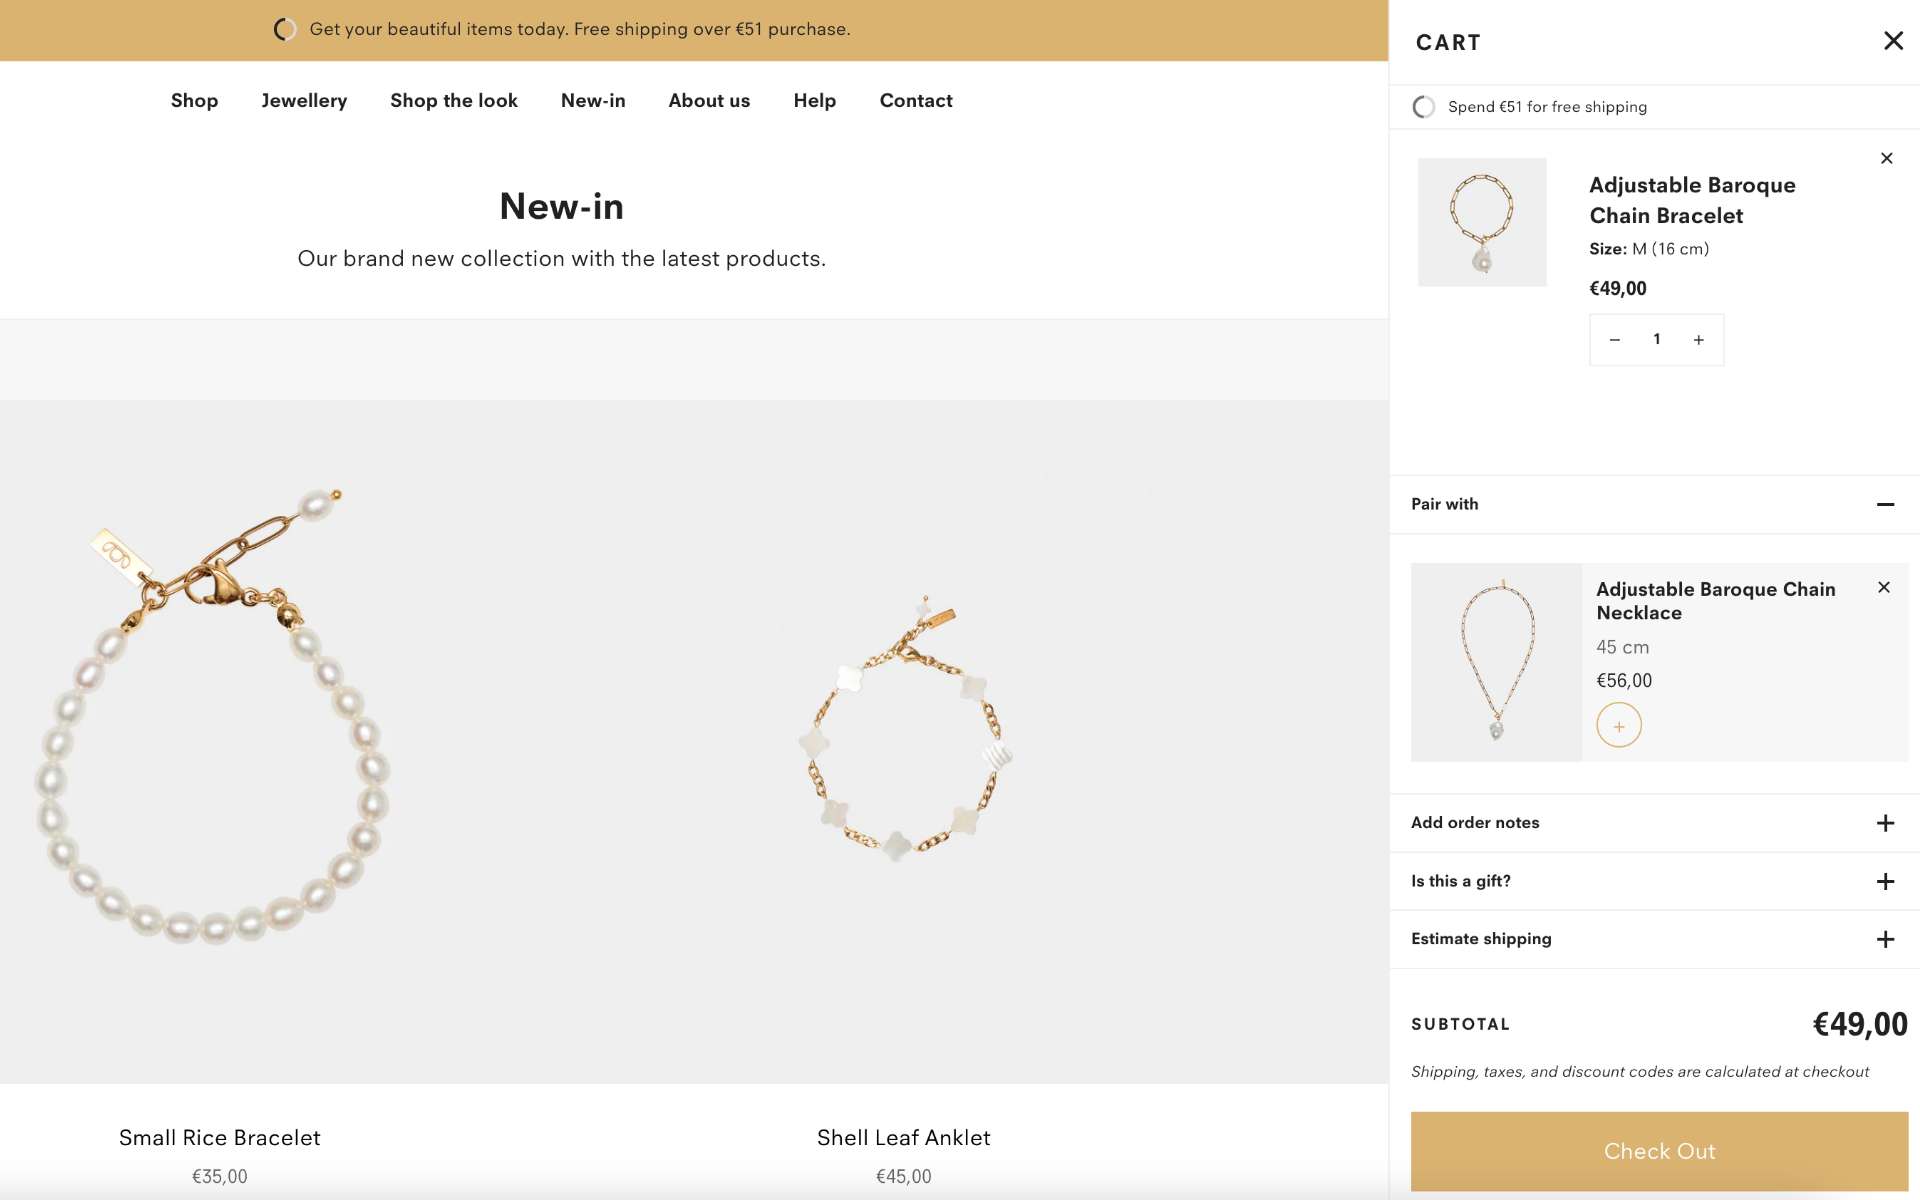Click the 45 cm necklace size text
Screen dimensions: 1920x1200
[x=1622, y=647]
